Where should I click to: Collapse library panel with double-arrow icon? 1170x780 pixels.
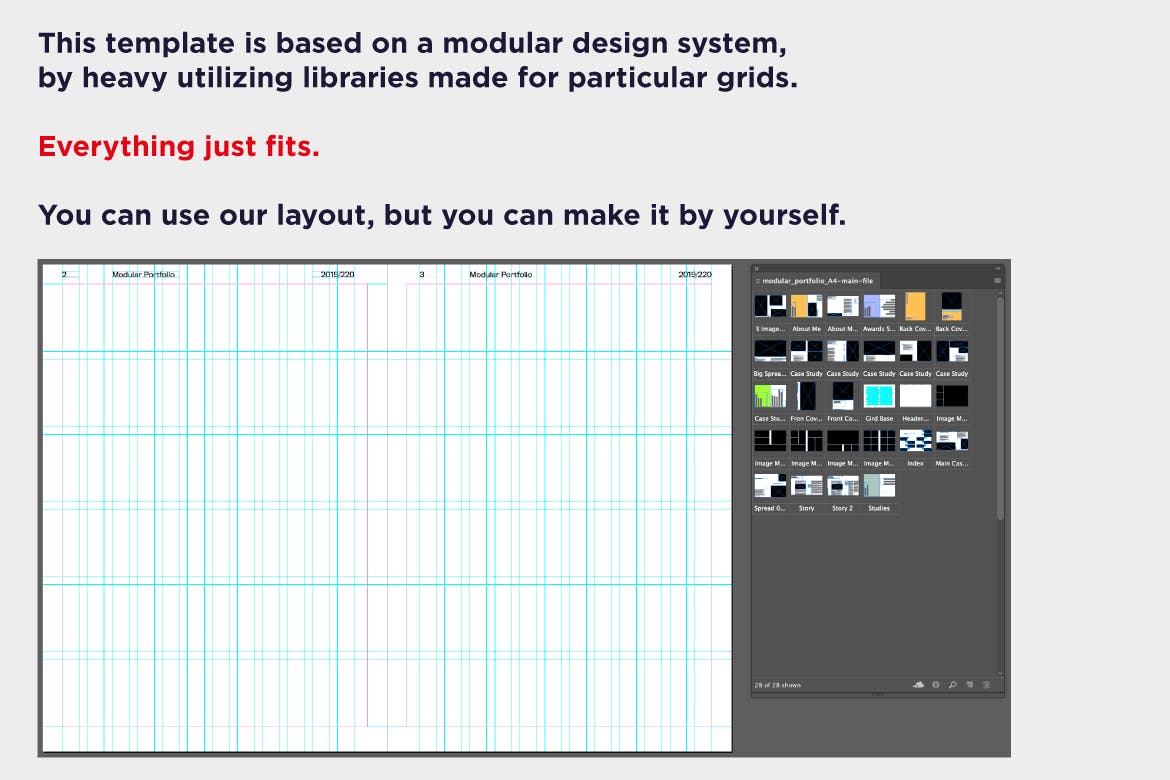997,268
